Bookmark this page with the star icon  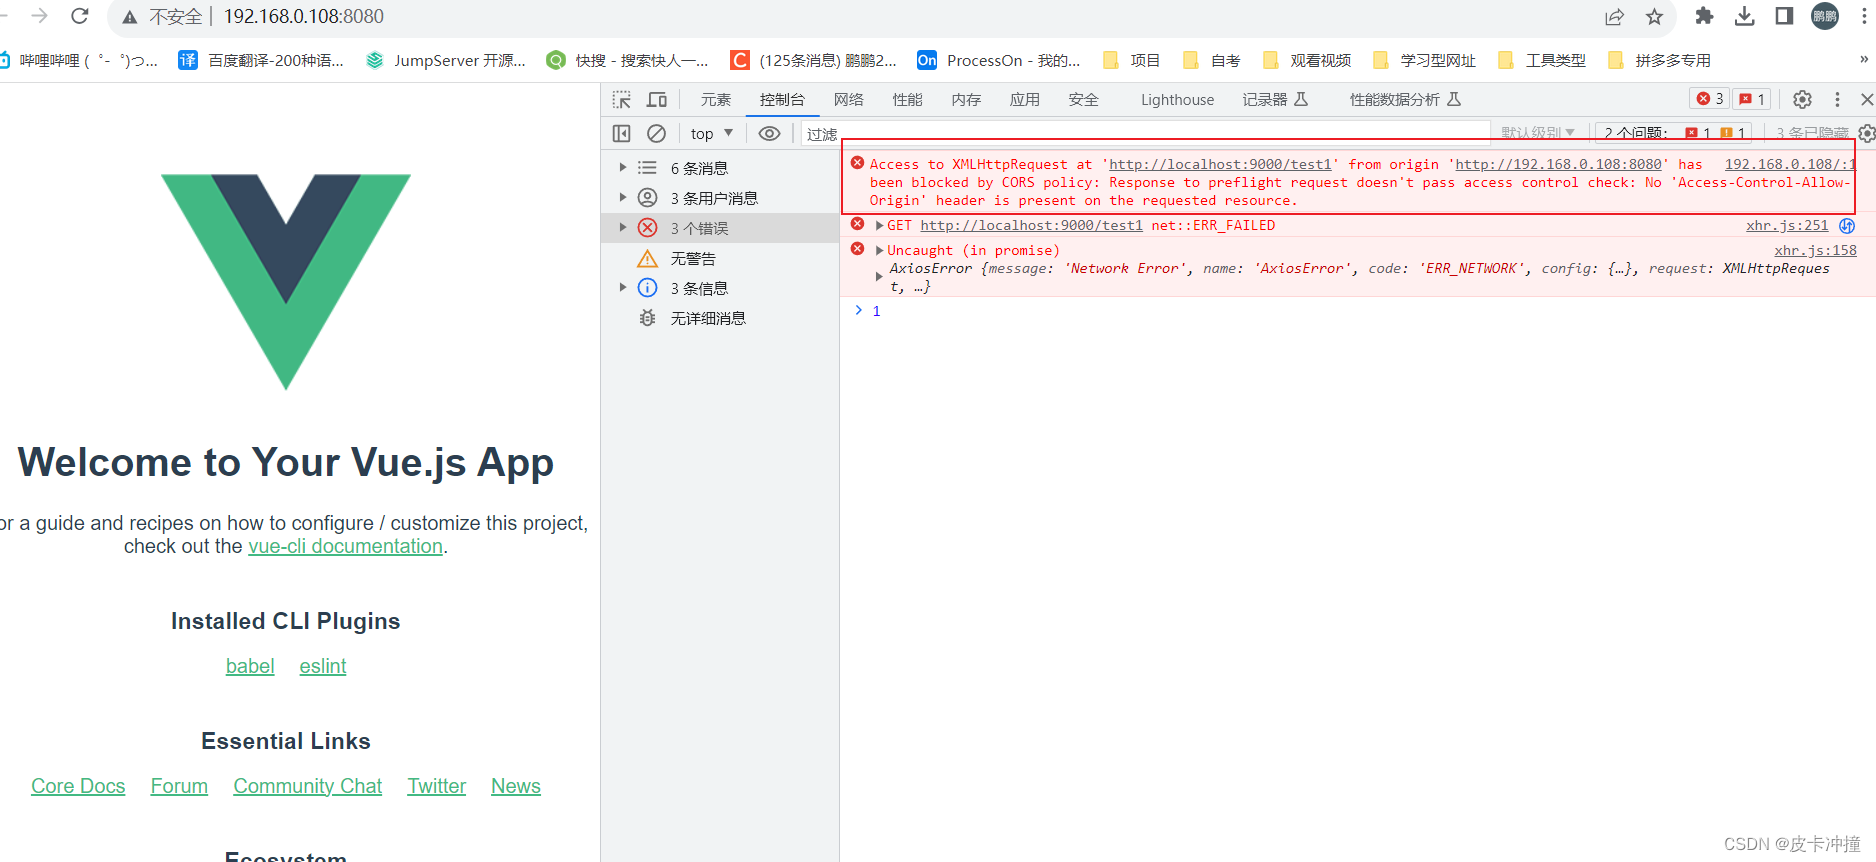pyautogui.click(x=1654, y=17)
